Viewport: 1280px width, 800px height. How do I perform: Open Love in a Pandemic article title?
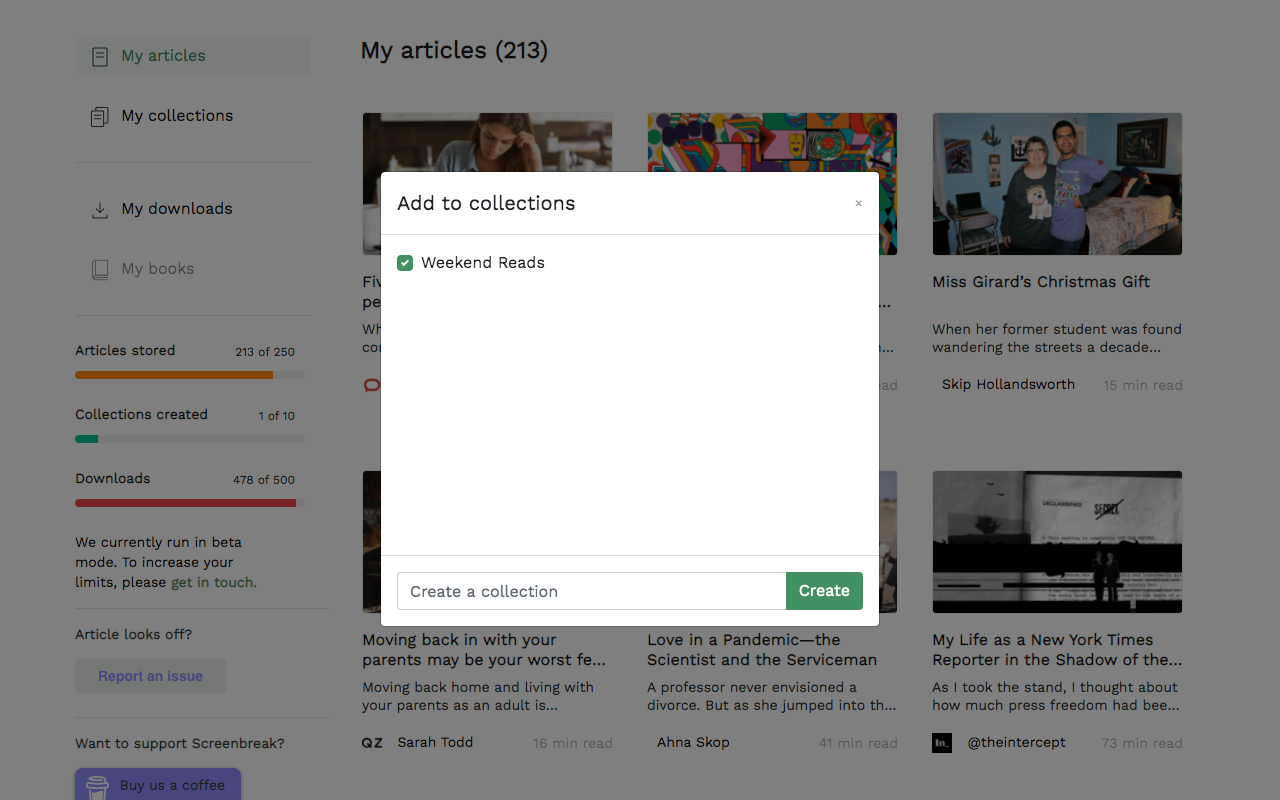tap(762, 650)
